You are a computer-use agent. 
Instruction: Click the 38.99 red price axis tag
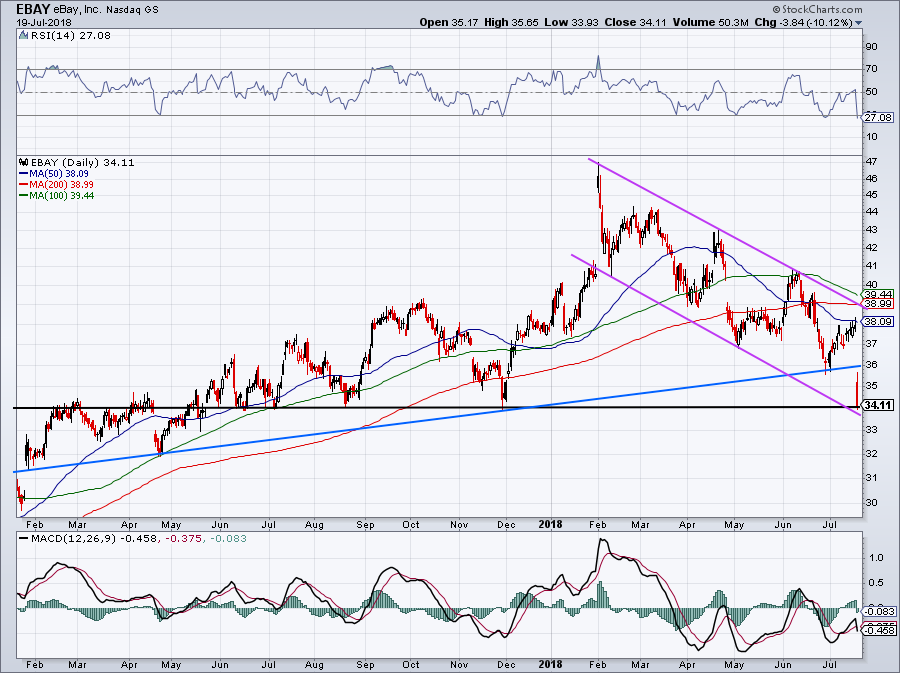tap(878, 304)
